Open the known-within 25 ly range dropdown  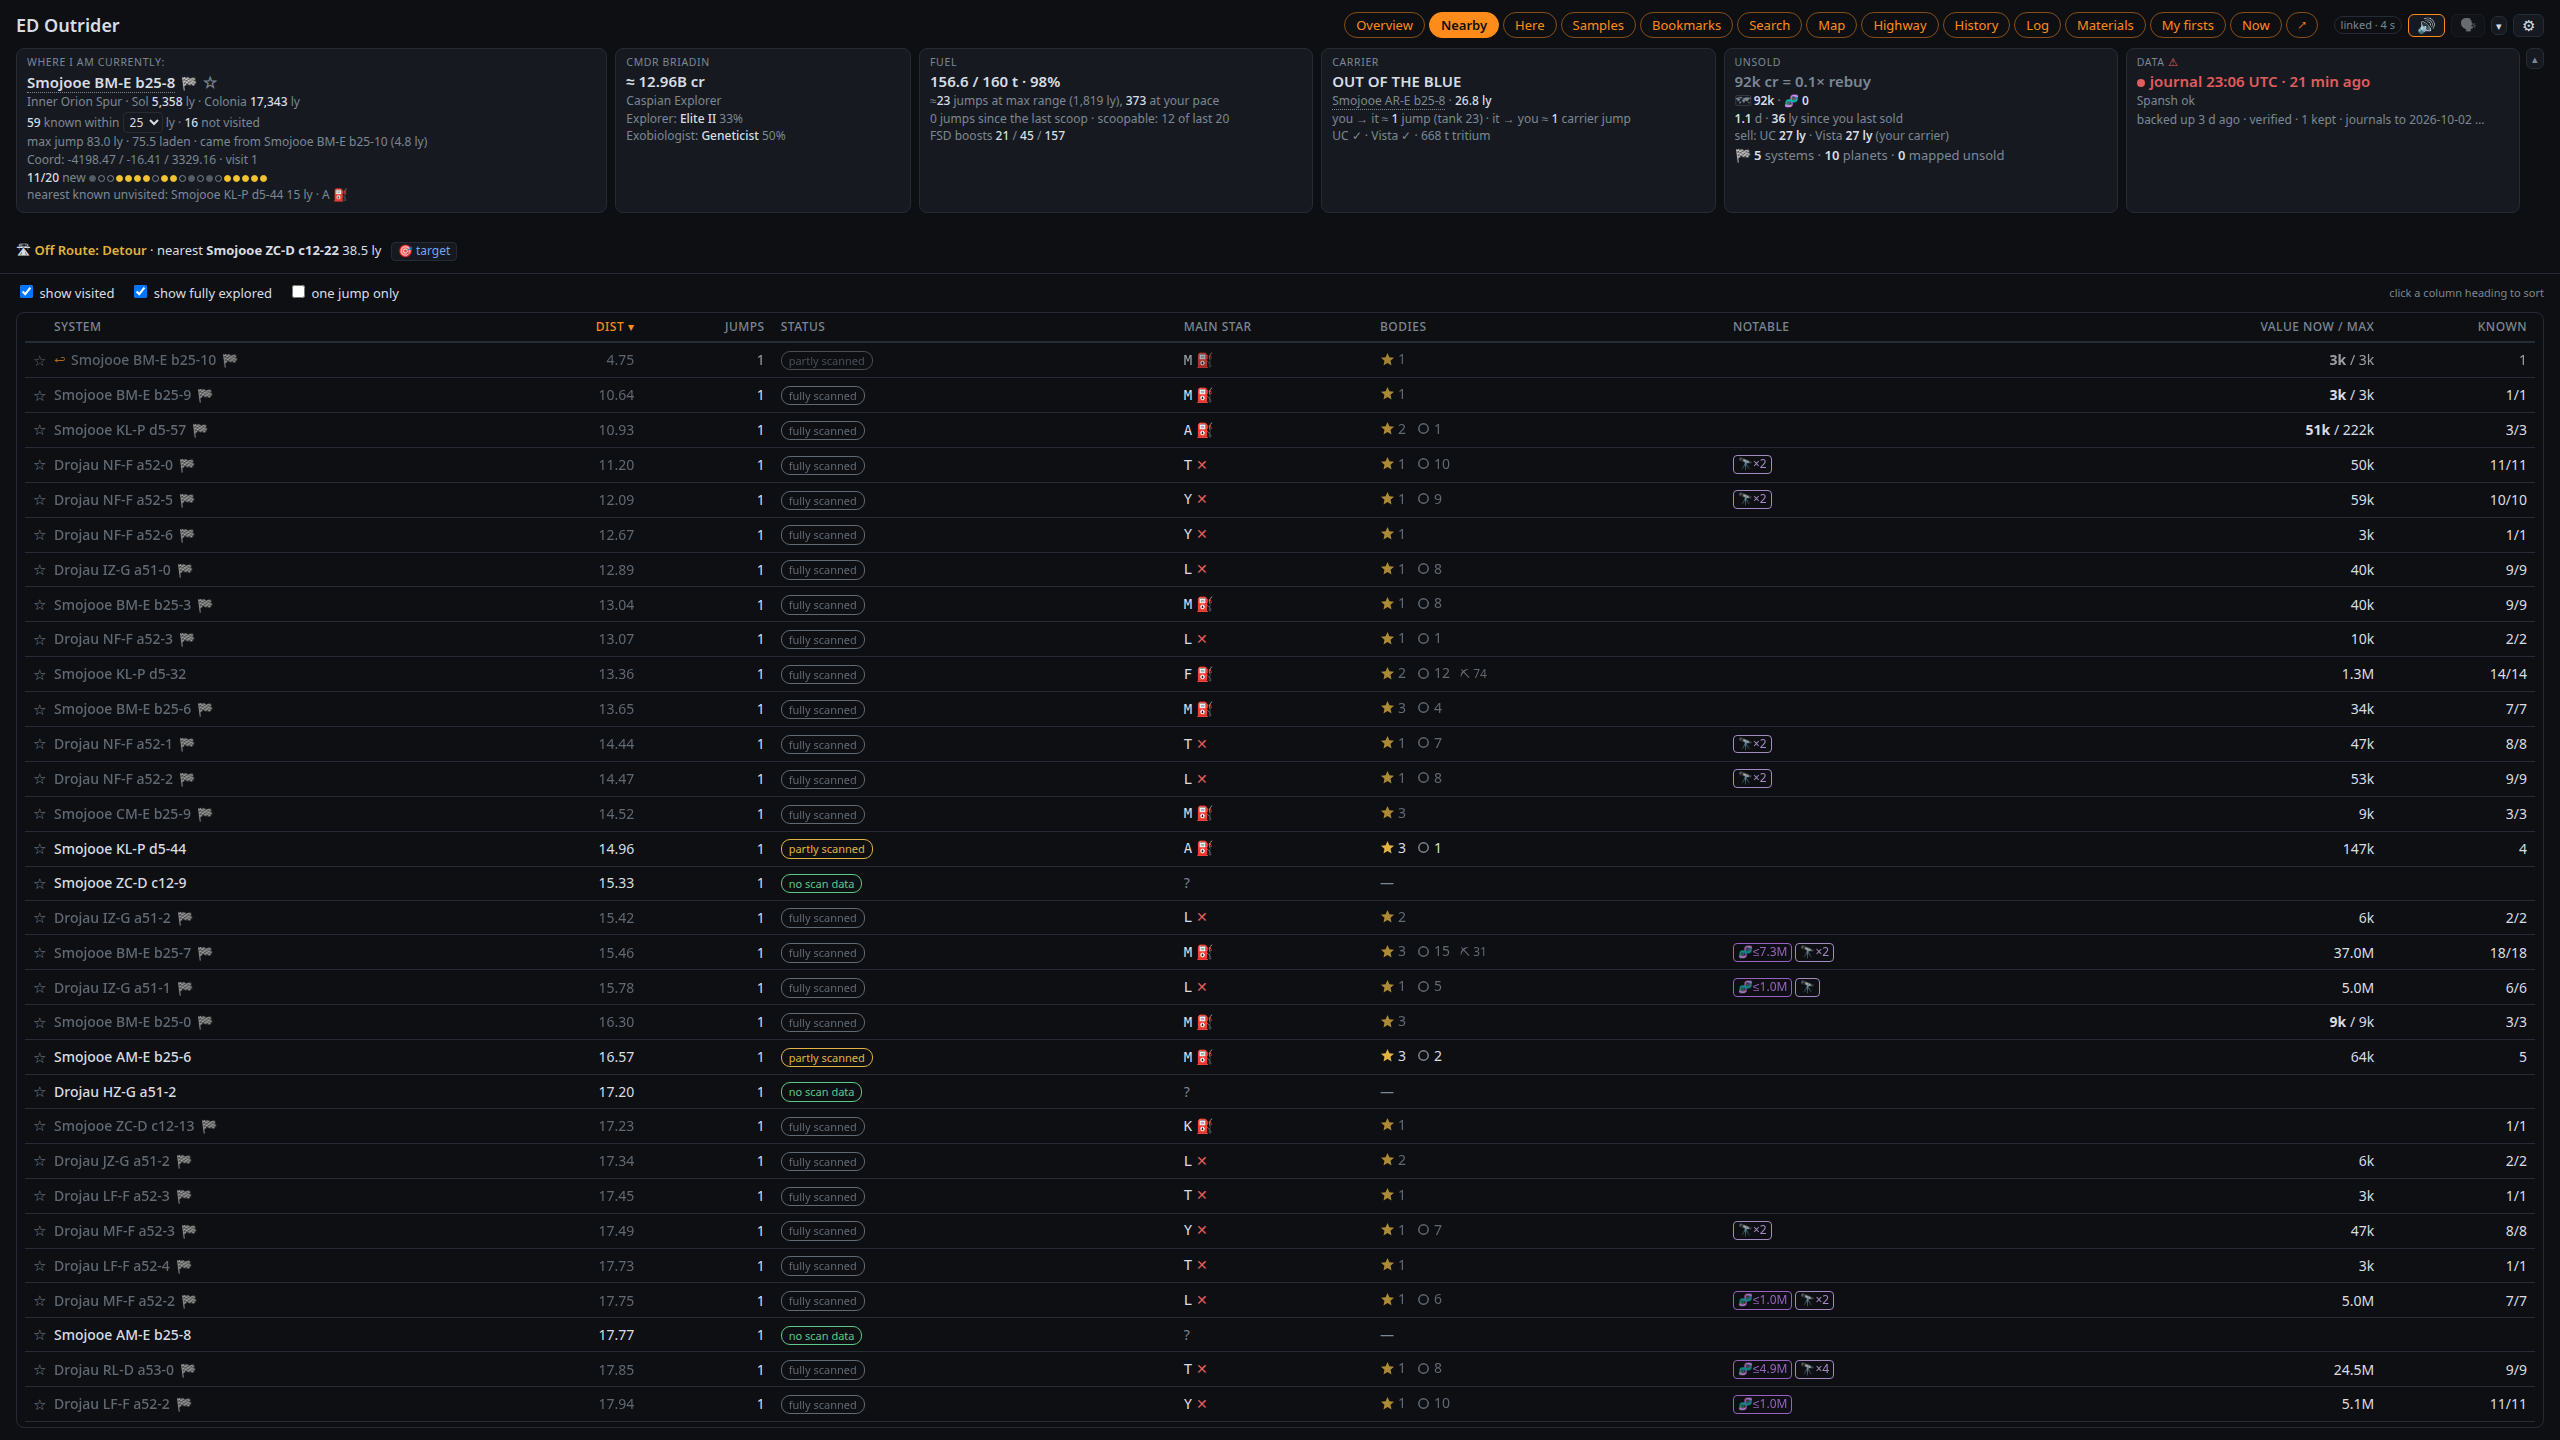[143, 122]
